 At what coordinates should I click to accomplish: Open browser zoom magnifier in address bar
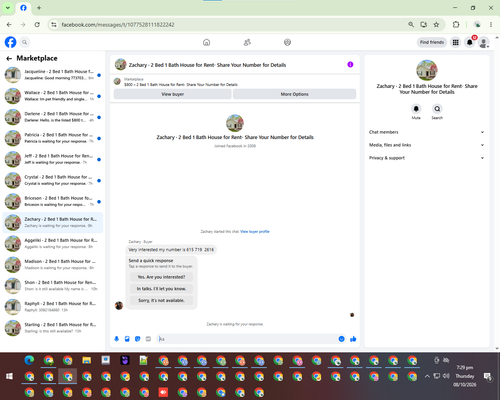tap(411, 24)
